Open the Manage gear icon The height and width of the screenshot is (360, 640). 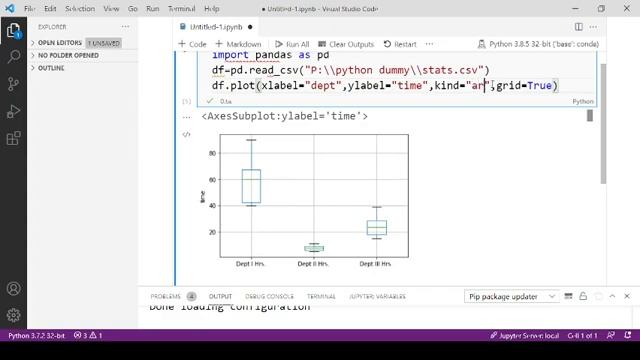coord(13,315)
